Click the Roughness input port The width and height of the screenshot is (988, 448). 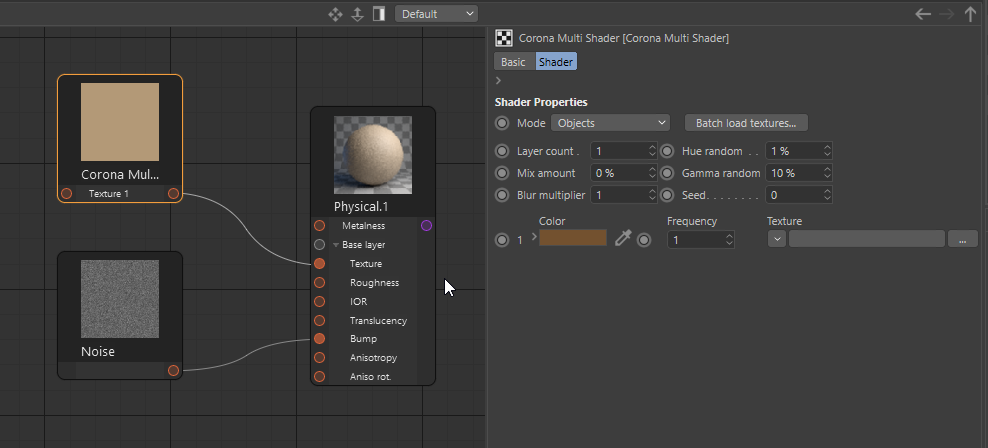tap(319, 282)
